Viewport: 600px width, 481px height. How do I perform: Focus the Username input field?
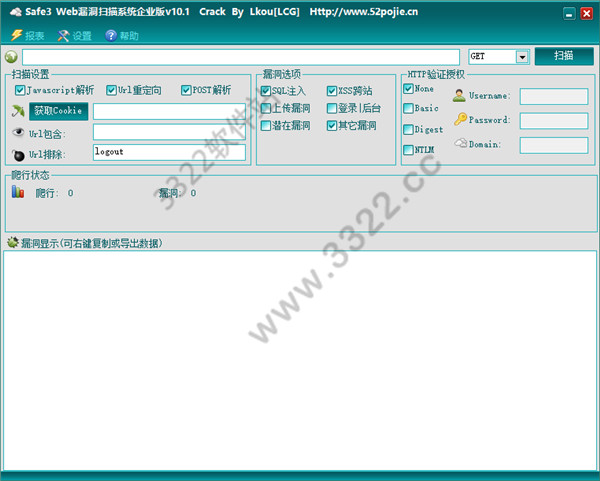554,96
